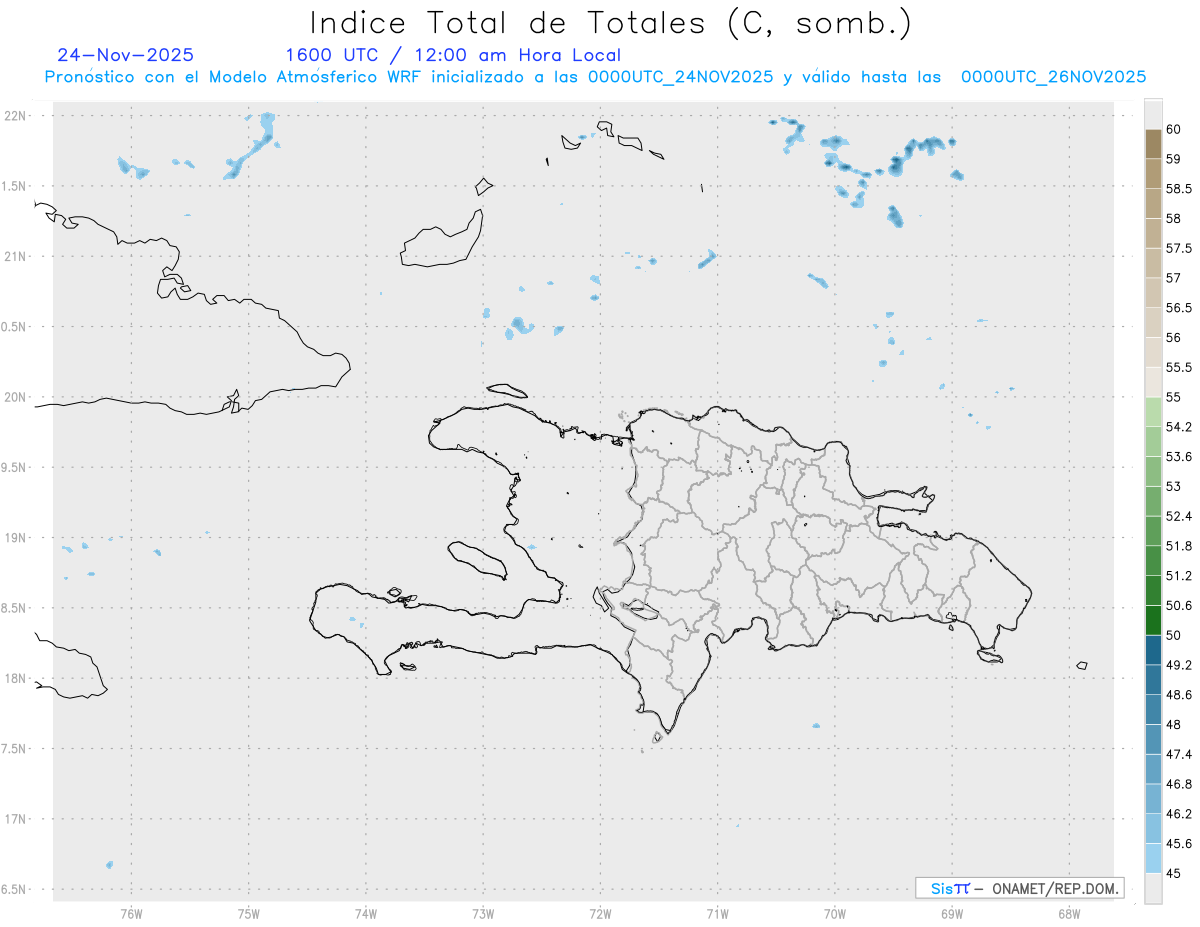The image size is (1200, 927).
Task: Click the colorbar label '55.5'
Action: click(1179, 367)
